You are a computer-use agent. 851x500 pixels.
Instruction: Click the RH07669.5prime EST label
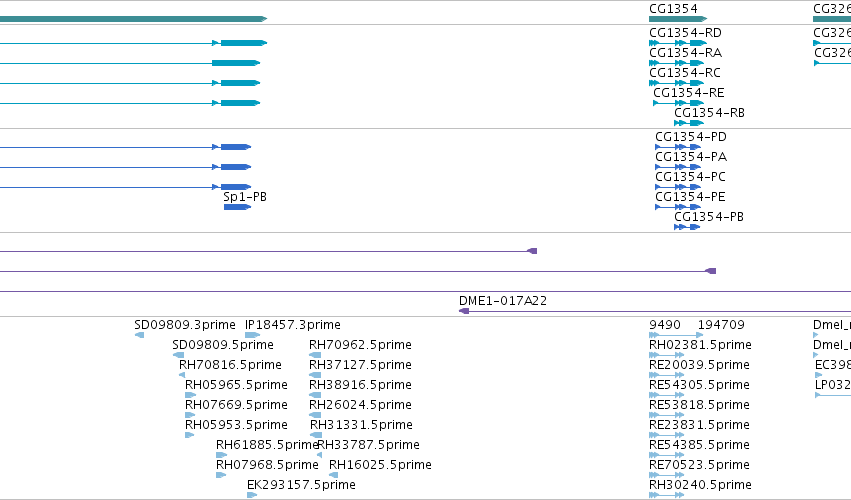point(236,405)
